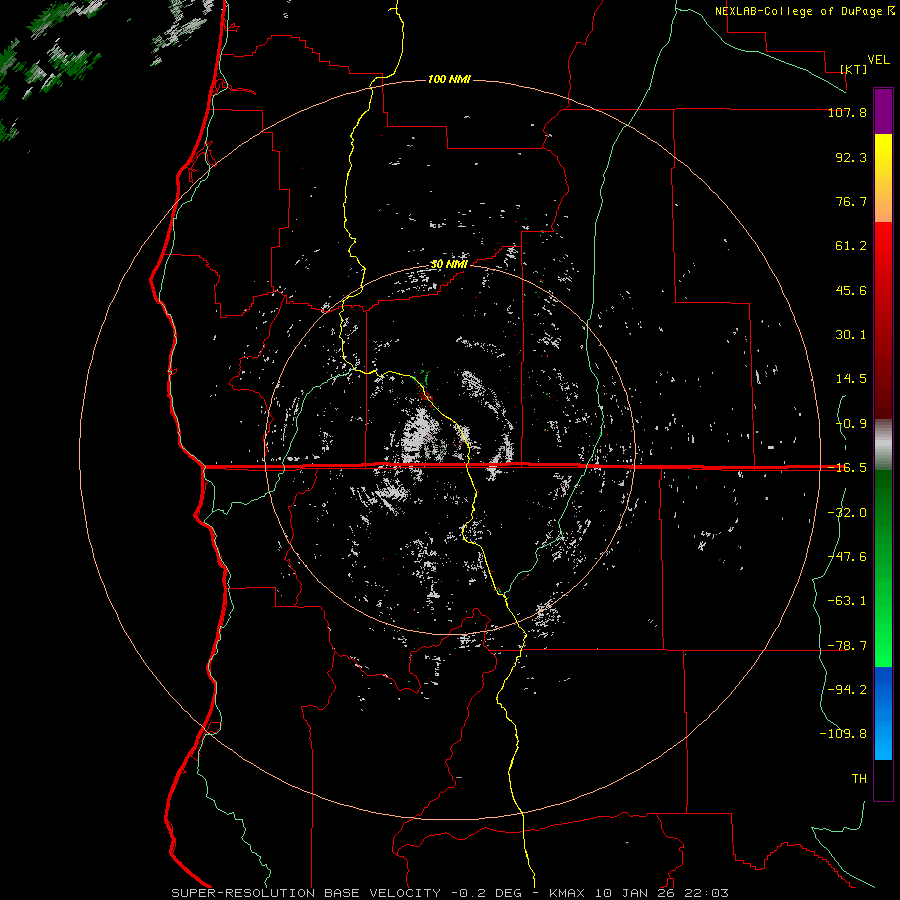Click the -32.0 velocity scale value

tap(847, 513)
